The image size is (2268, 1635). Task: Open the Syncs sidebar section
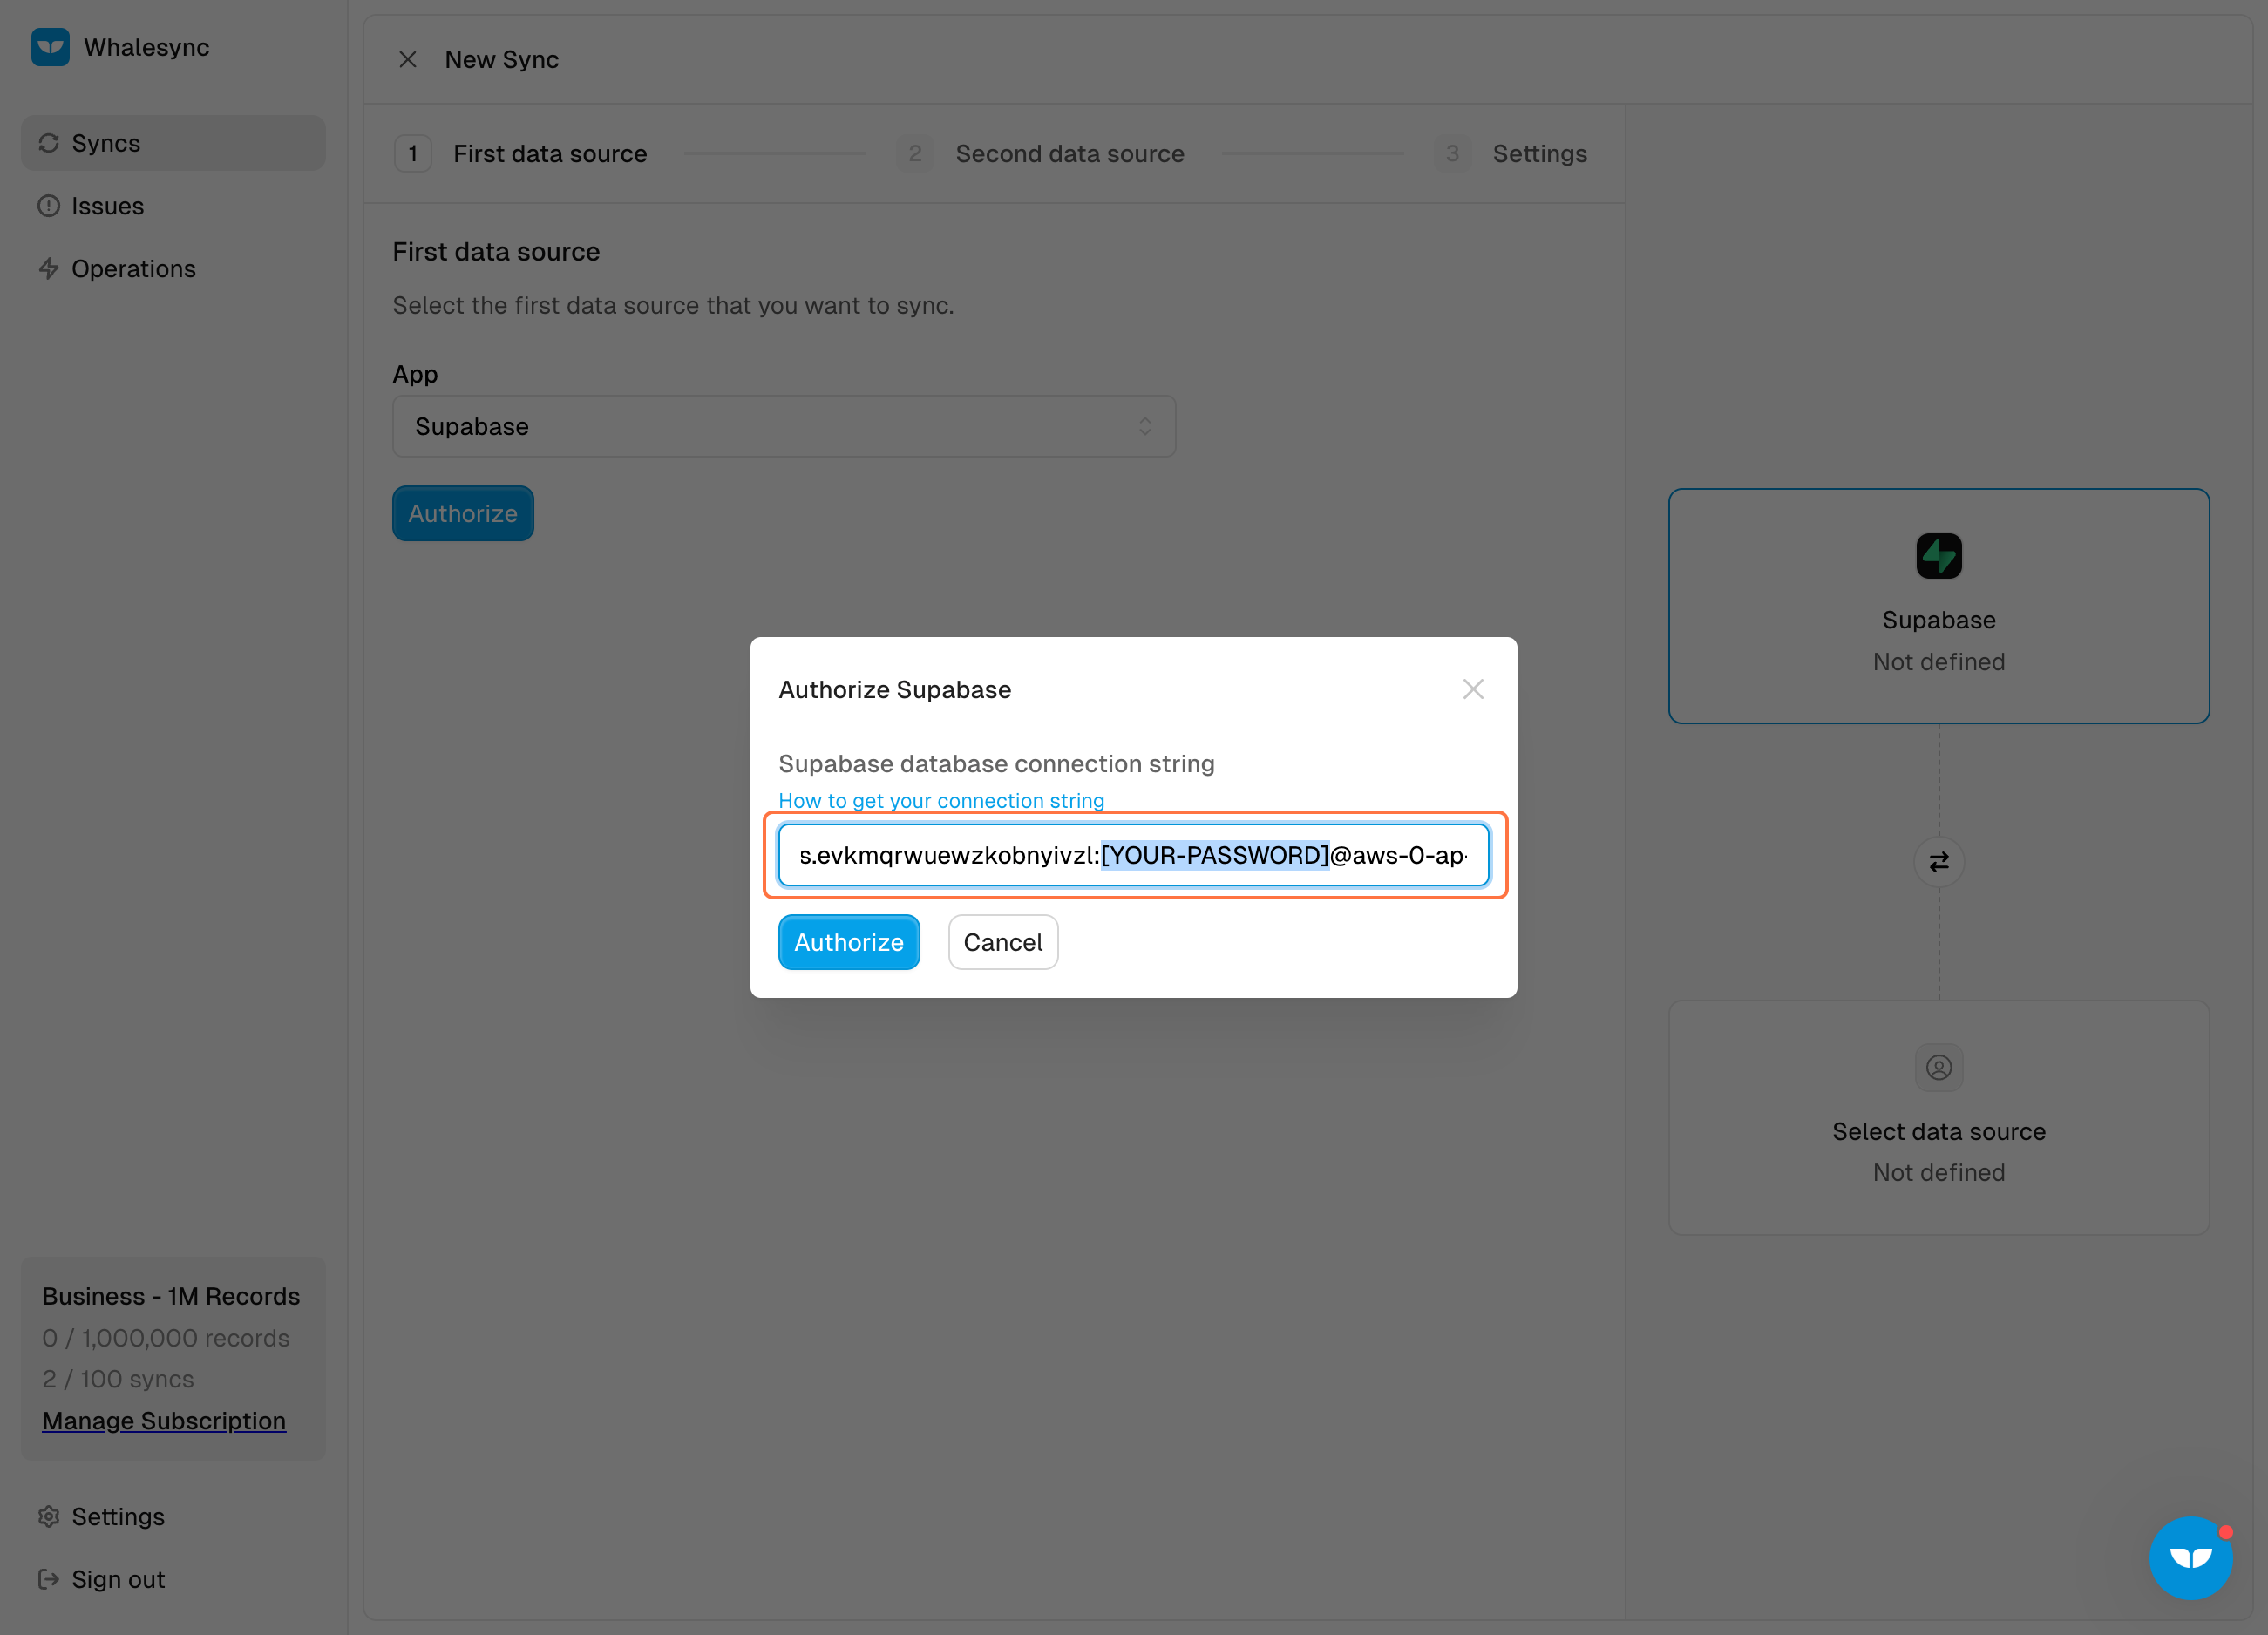tap(173, 143)
